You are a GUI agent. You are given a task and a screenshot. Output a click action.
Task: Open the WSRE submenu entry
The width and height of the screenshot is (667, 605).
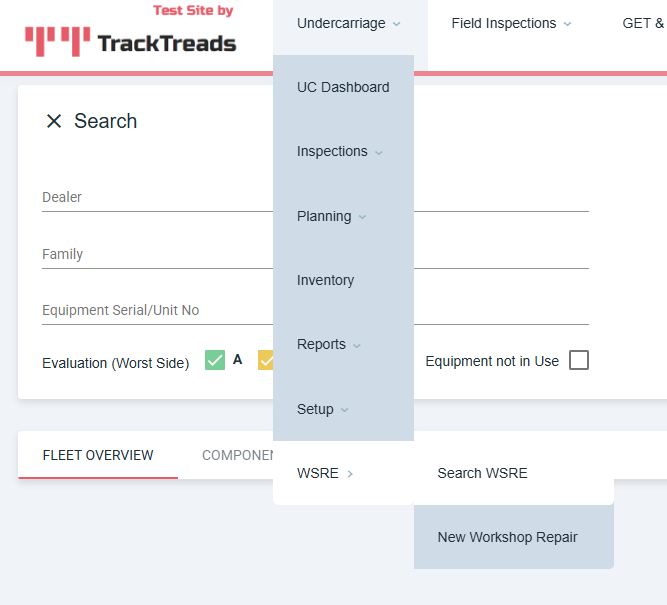[325, 473]
